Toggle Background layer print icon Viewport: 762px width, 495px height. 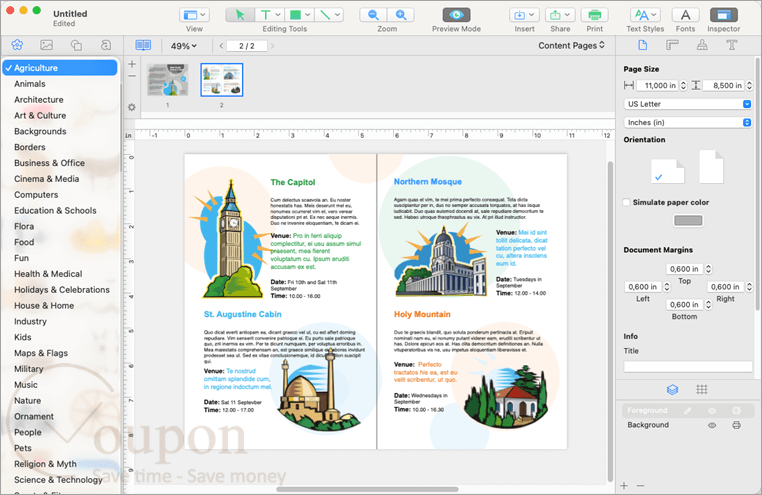click(x=736, y=425)
